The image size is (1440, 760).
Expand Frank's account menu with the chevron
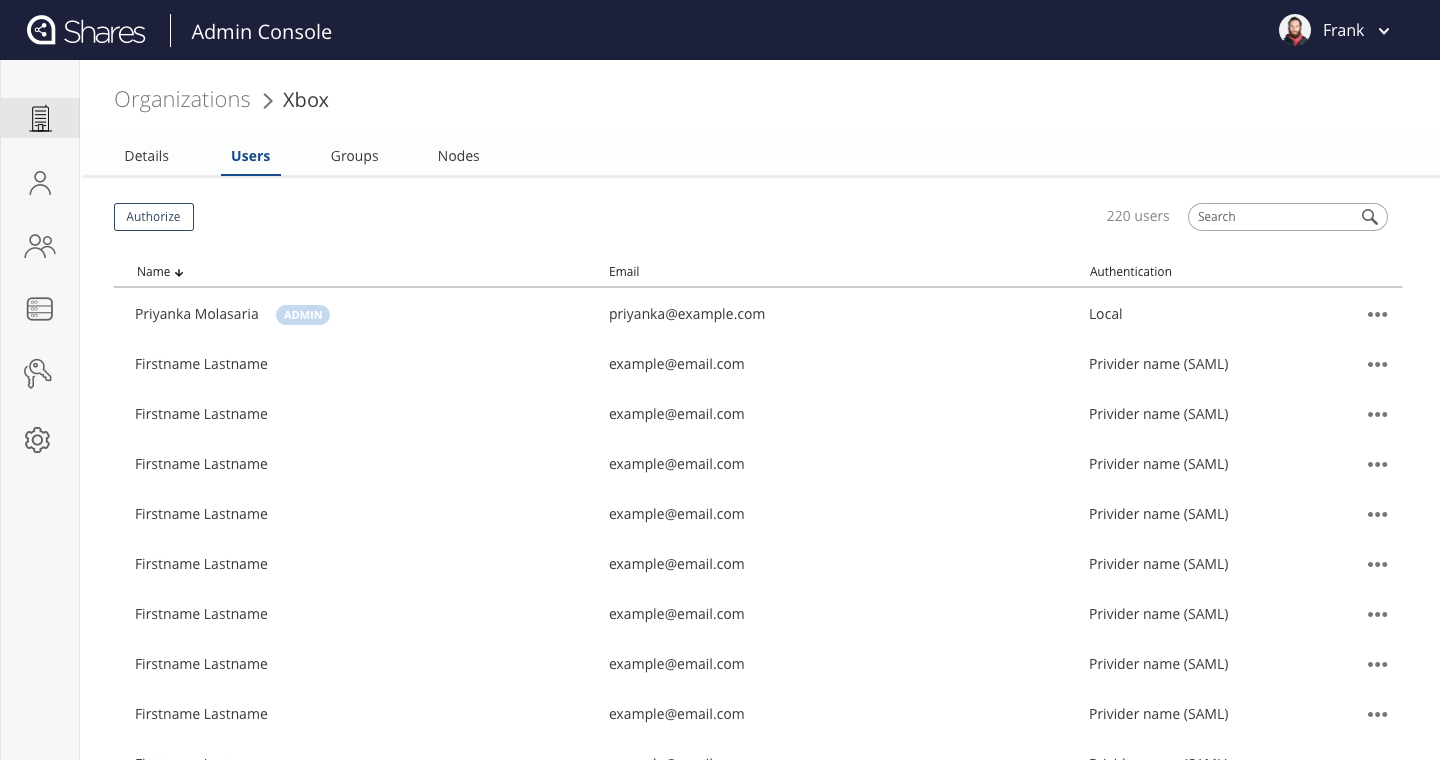tap(1384, 31)
